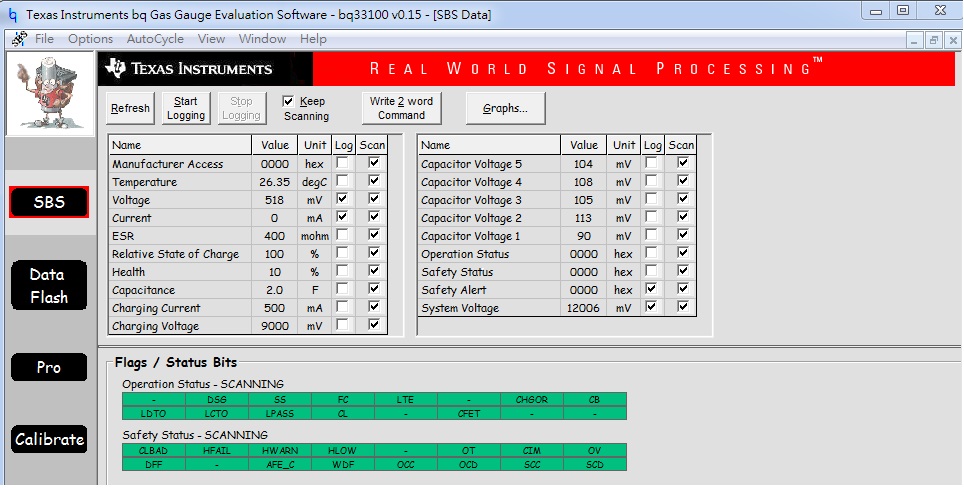
Task: Click the CLBAD safety status bit
Action: (154, 451)
